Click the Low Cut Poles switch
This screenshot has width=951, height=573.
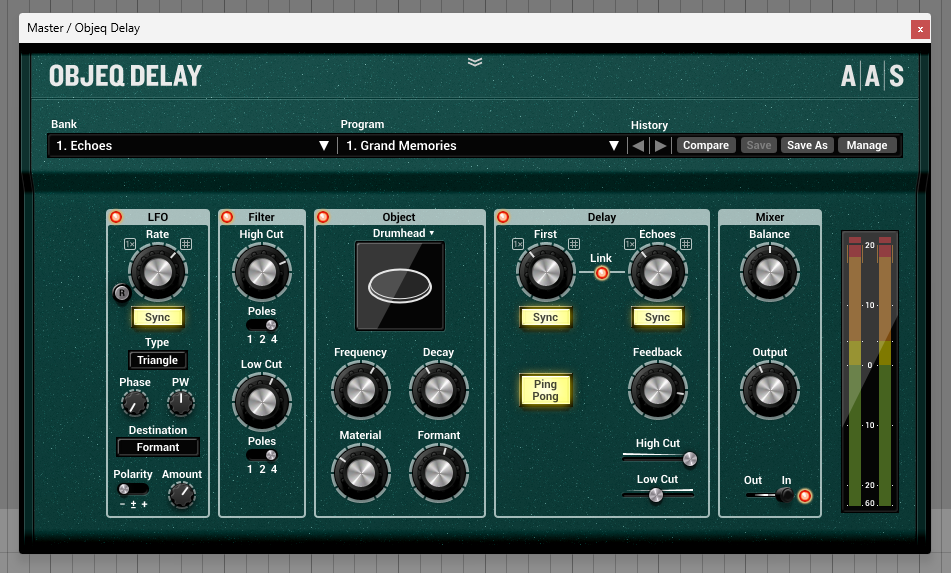click(262, 455)
